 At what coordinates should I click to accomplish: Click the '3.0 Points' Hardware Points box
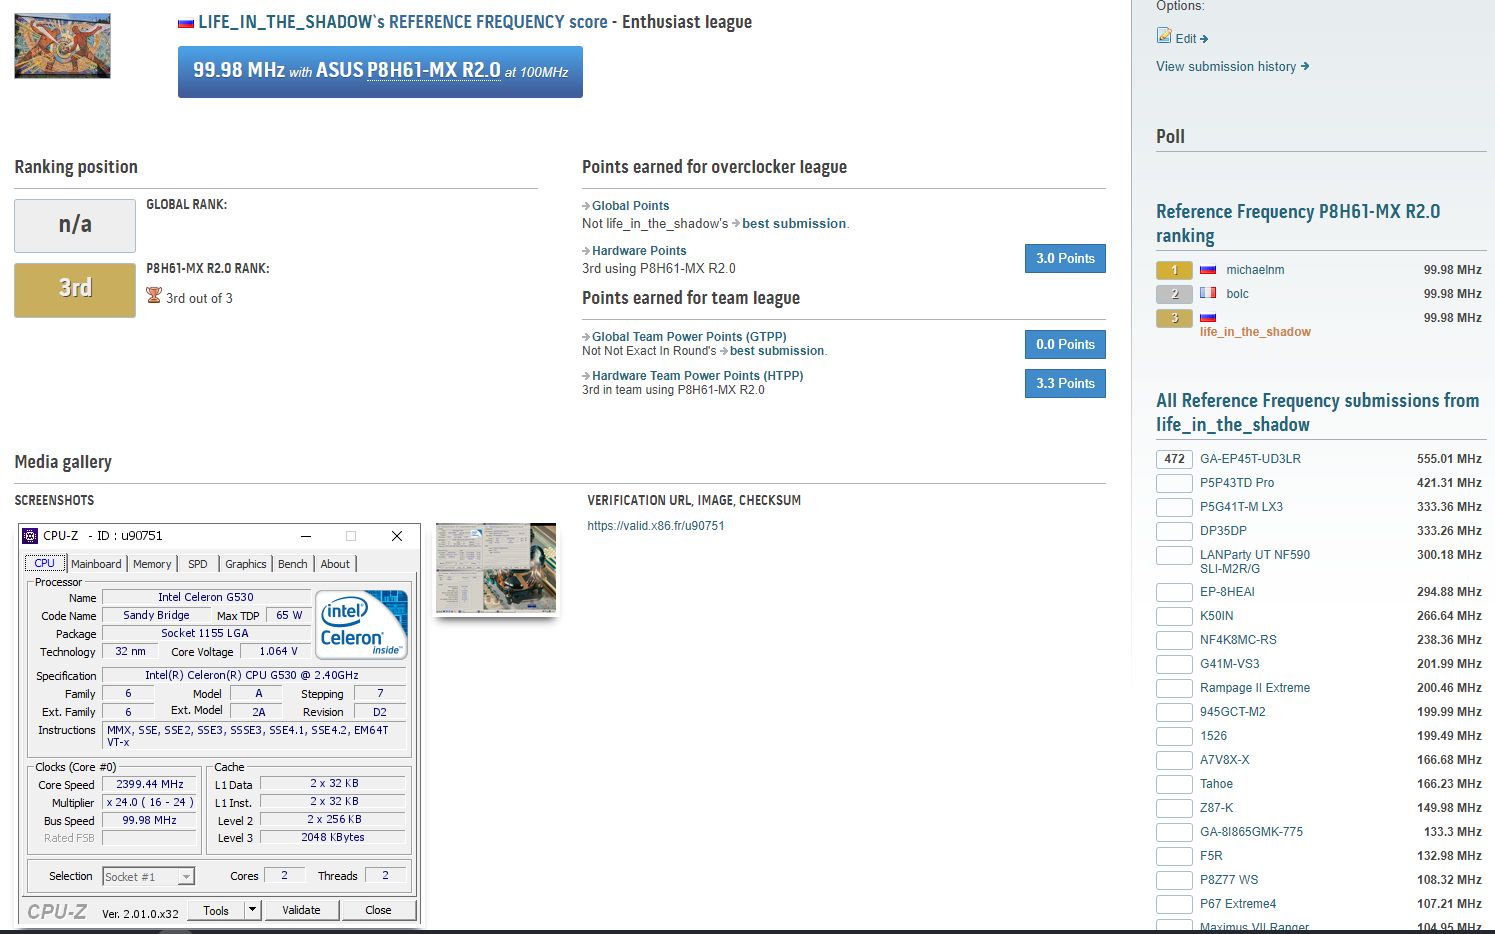(x=1065, y=258)
